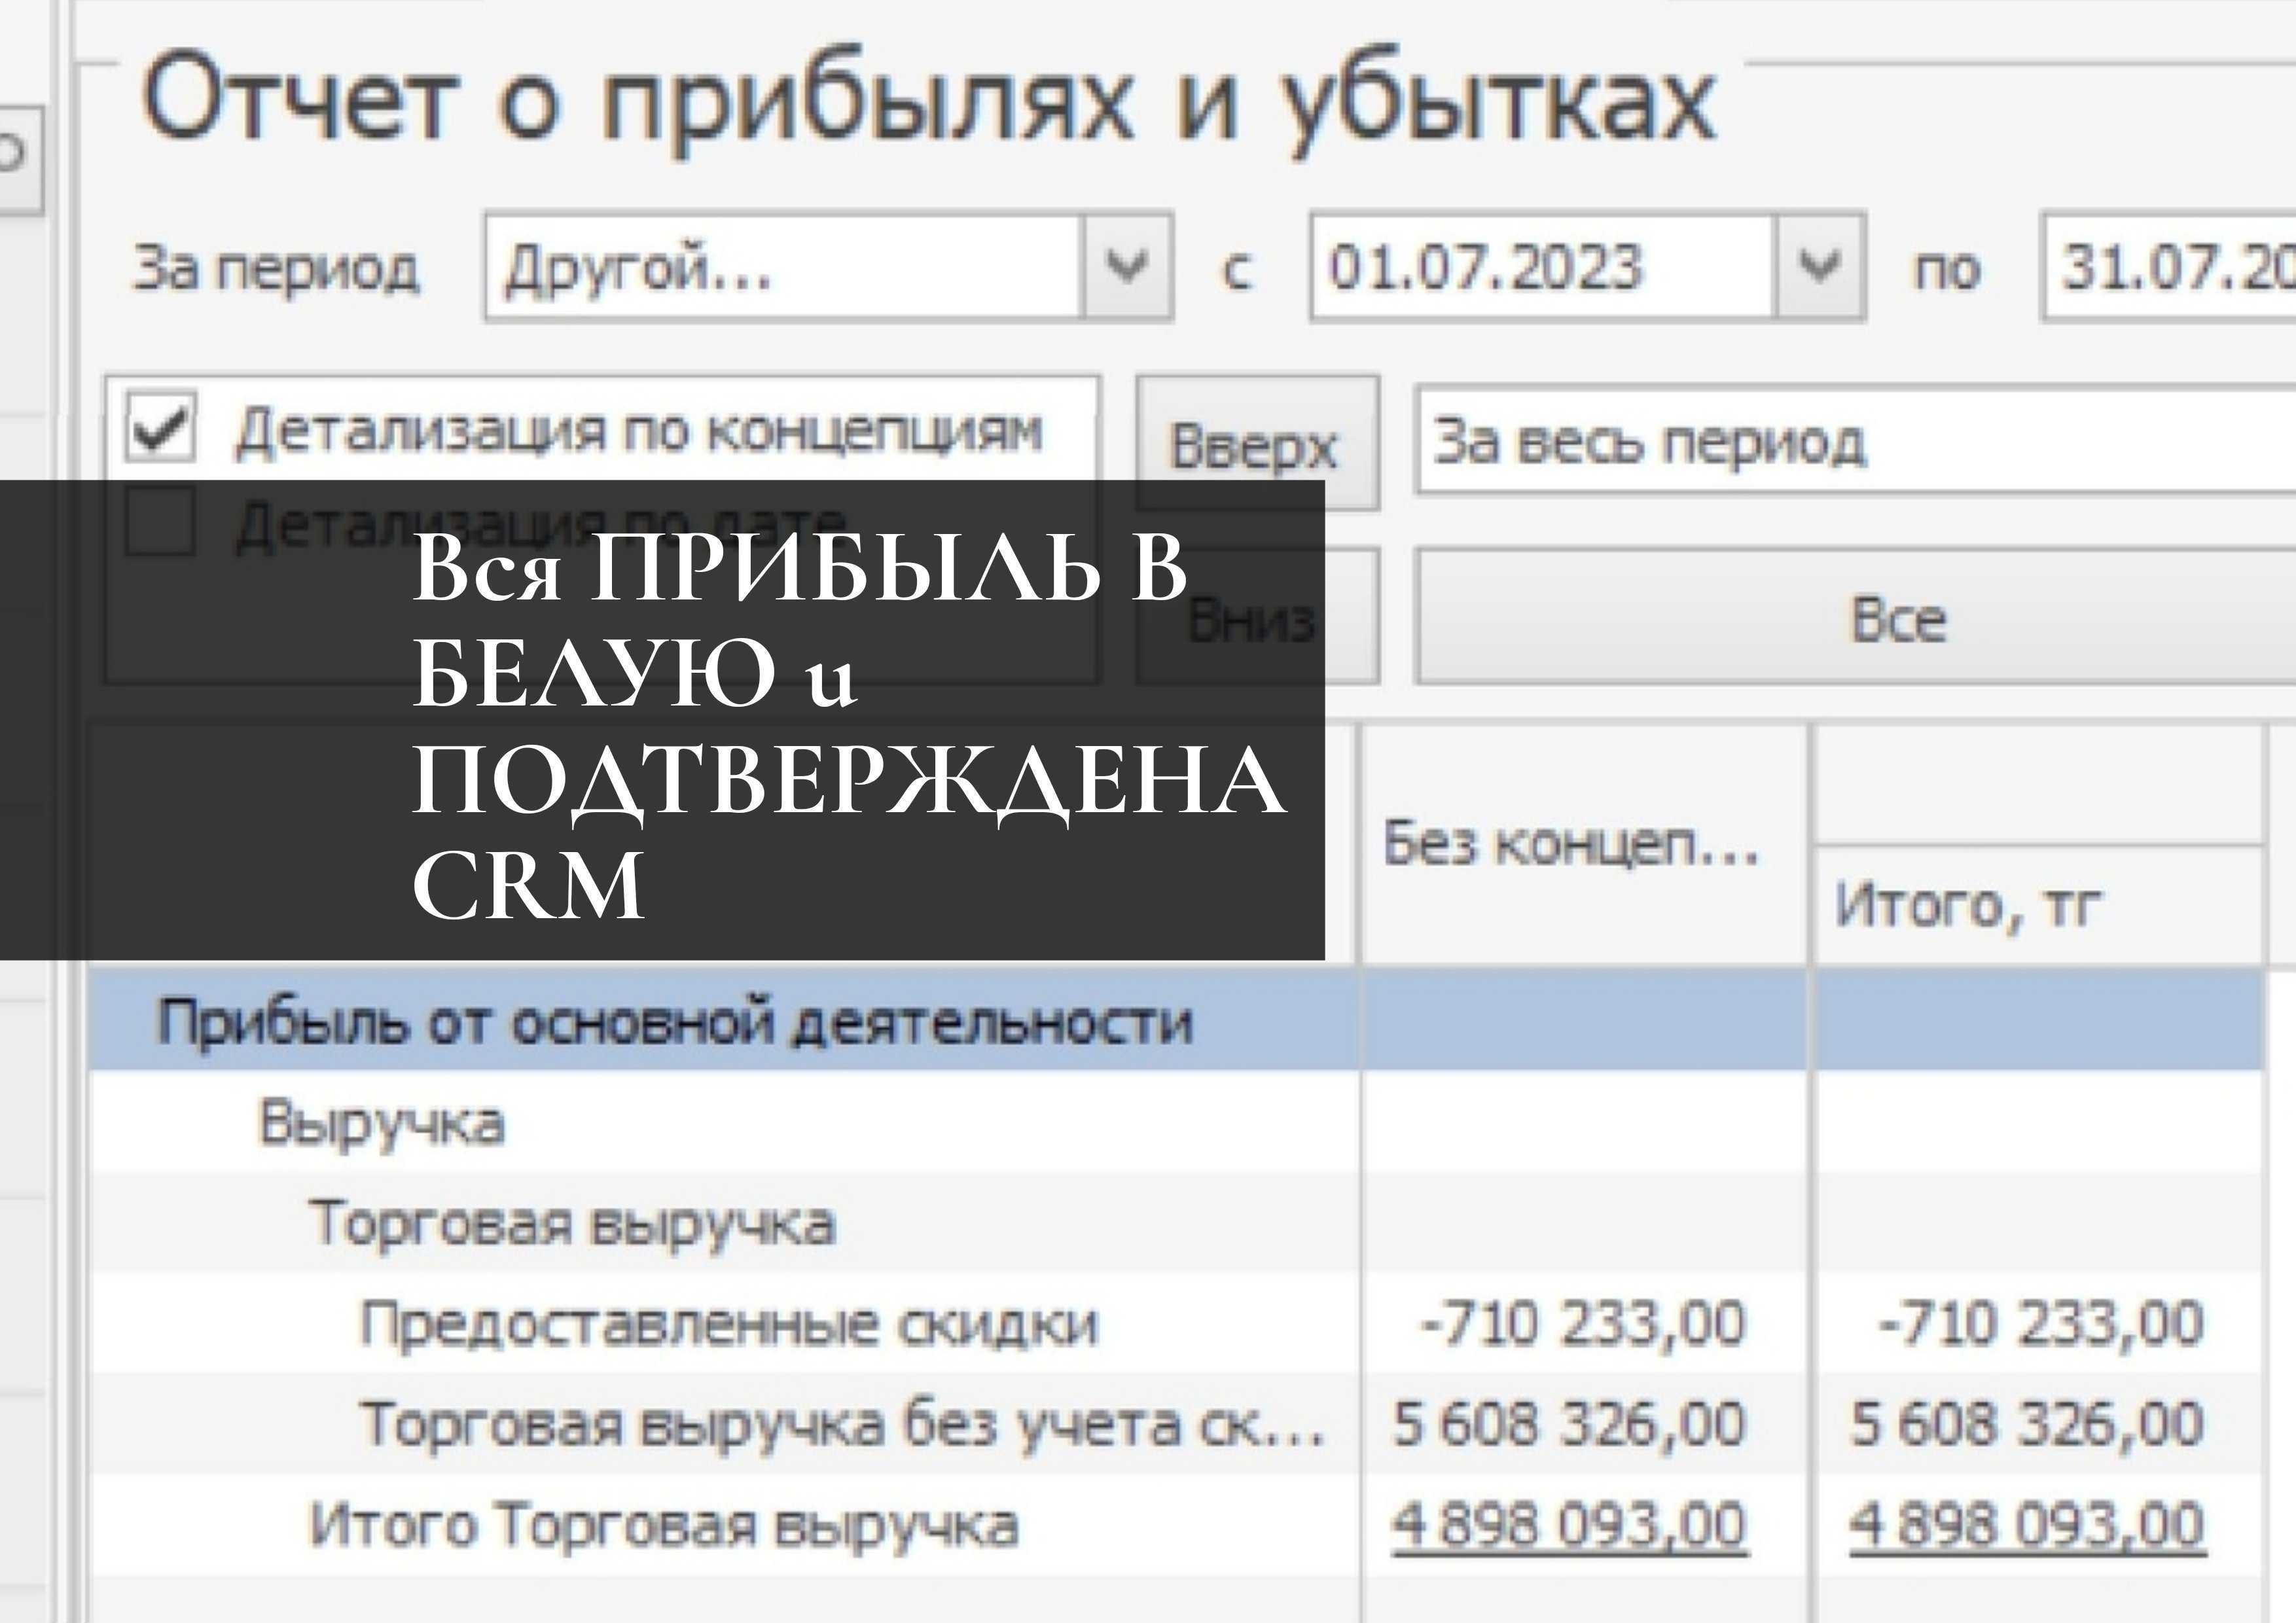
Task: Click the Отчет о прибылях и убытках title
Action: 929,102
